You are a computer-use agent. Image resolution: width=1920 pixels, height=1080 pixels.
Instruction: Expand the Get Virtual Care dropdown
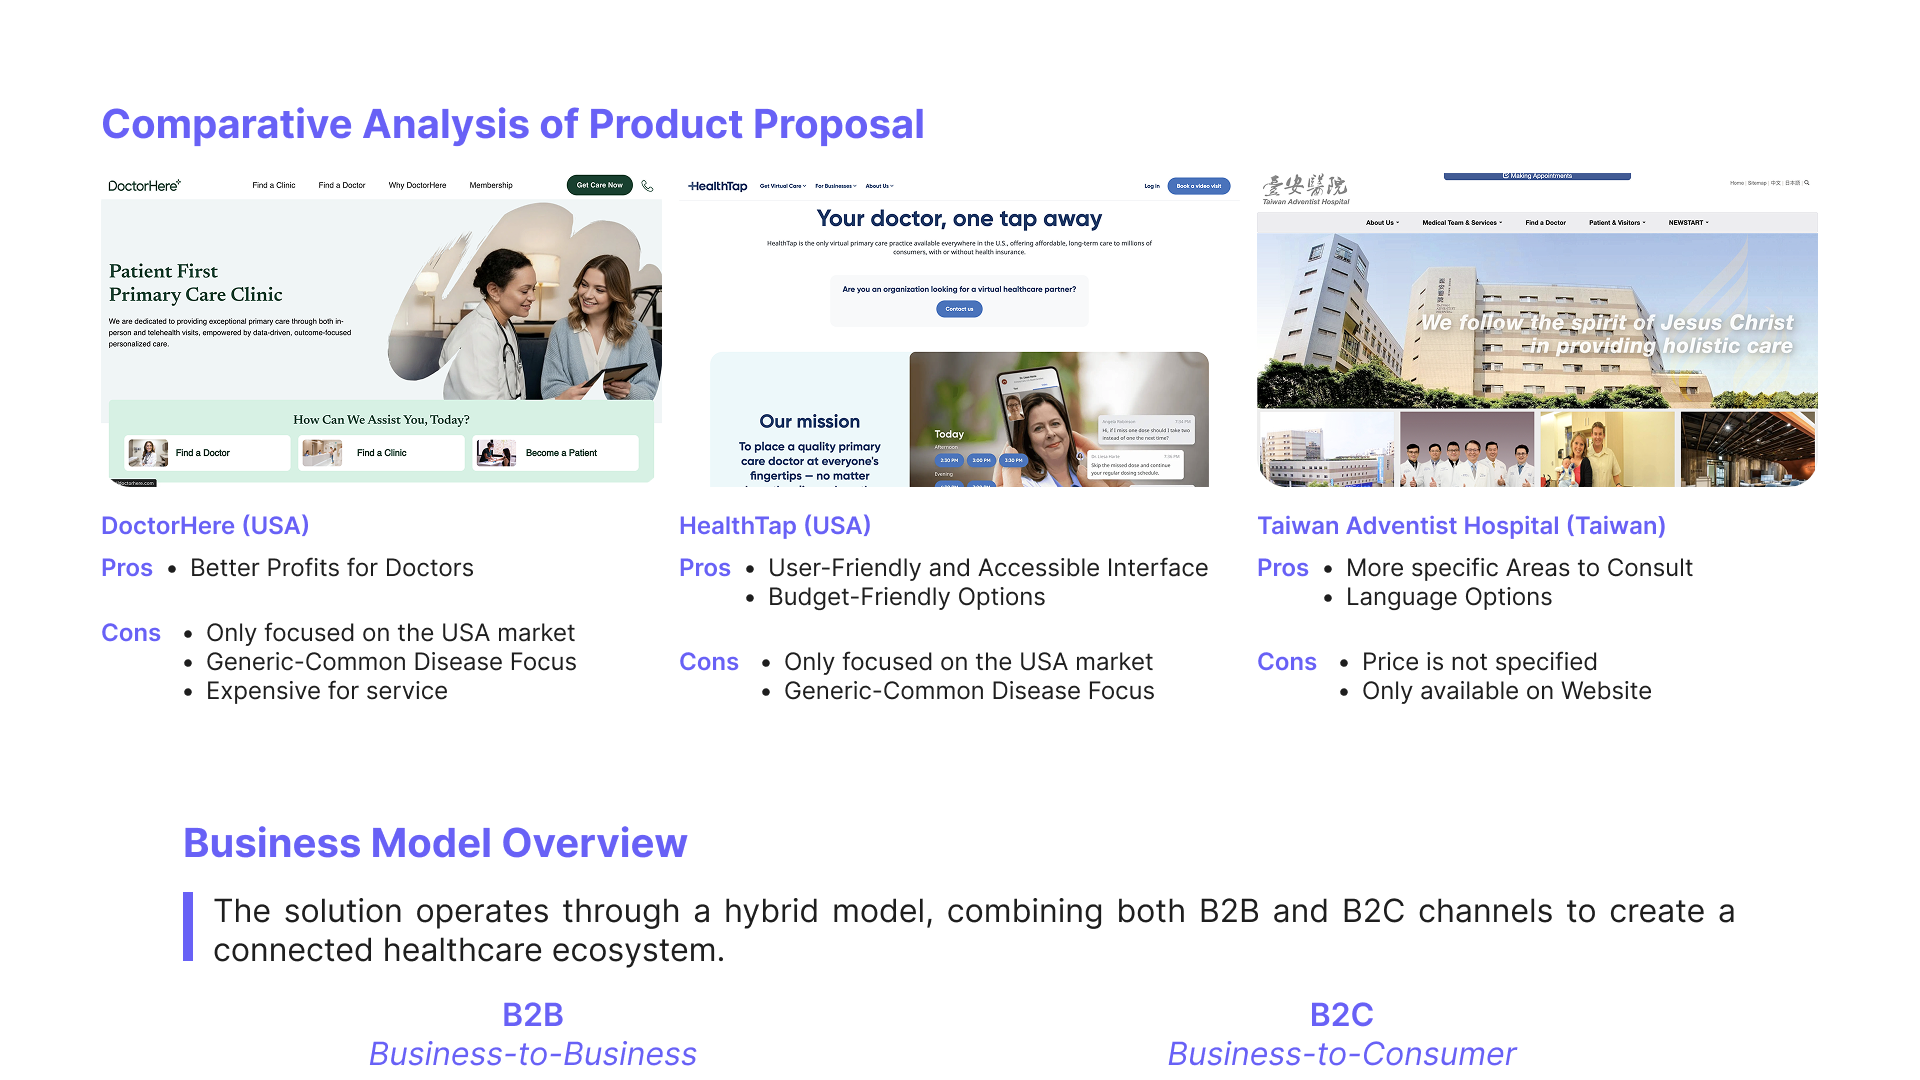[x=782, y=186]
